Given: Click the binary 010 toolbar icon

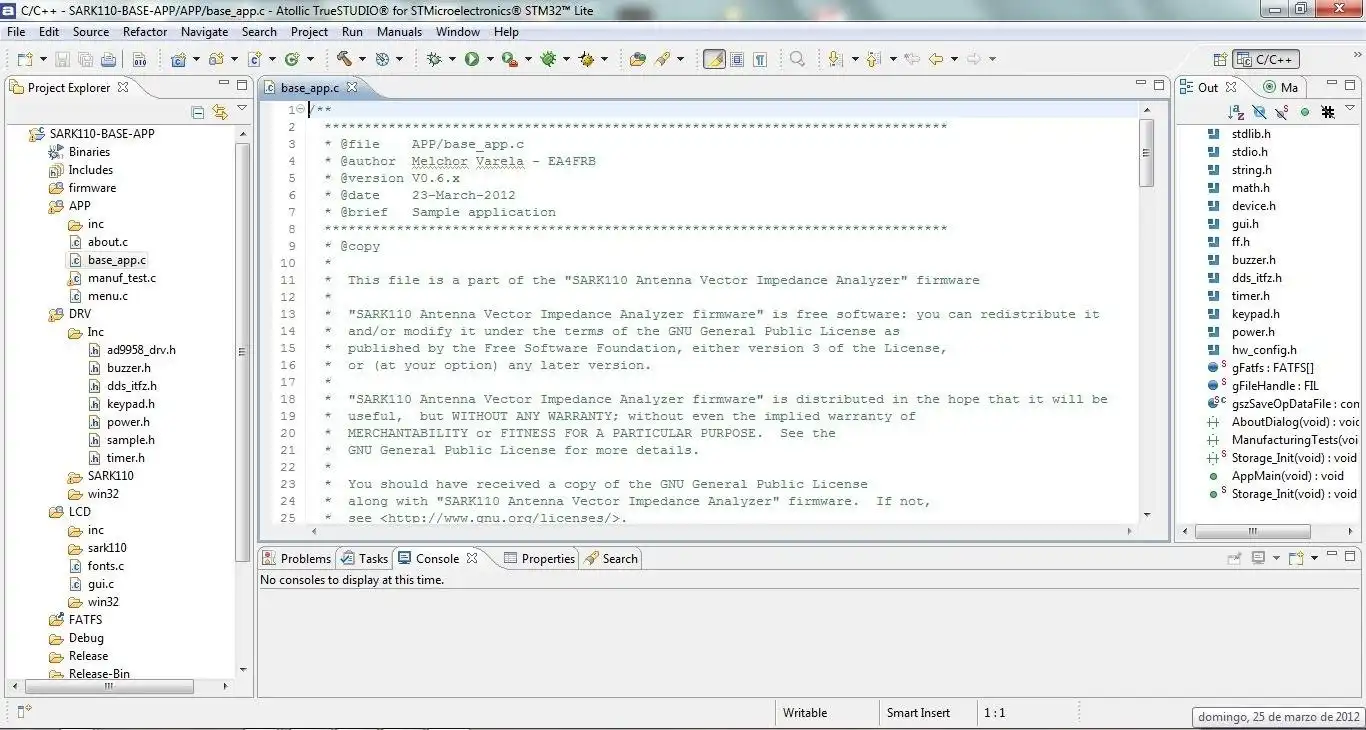Looking at the screenshot, I should (139, 59).
